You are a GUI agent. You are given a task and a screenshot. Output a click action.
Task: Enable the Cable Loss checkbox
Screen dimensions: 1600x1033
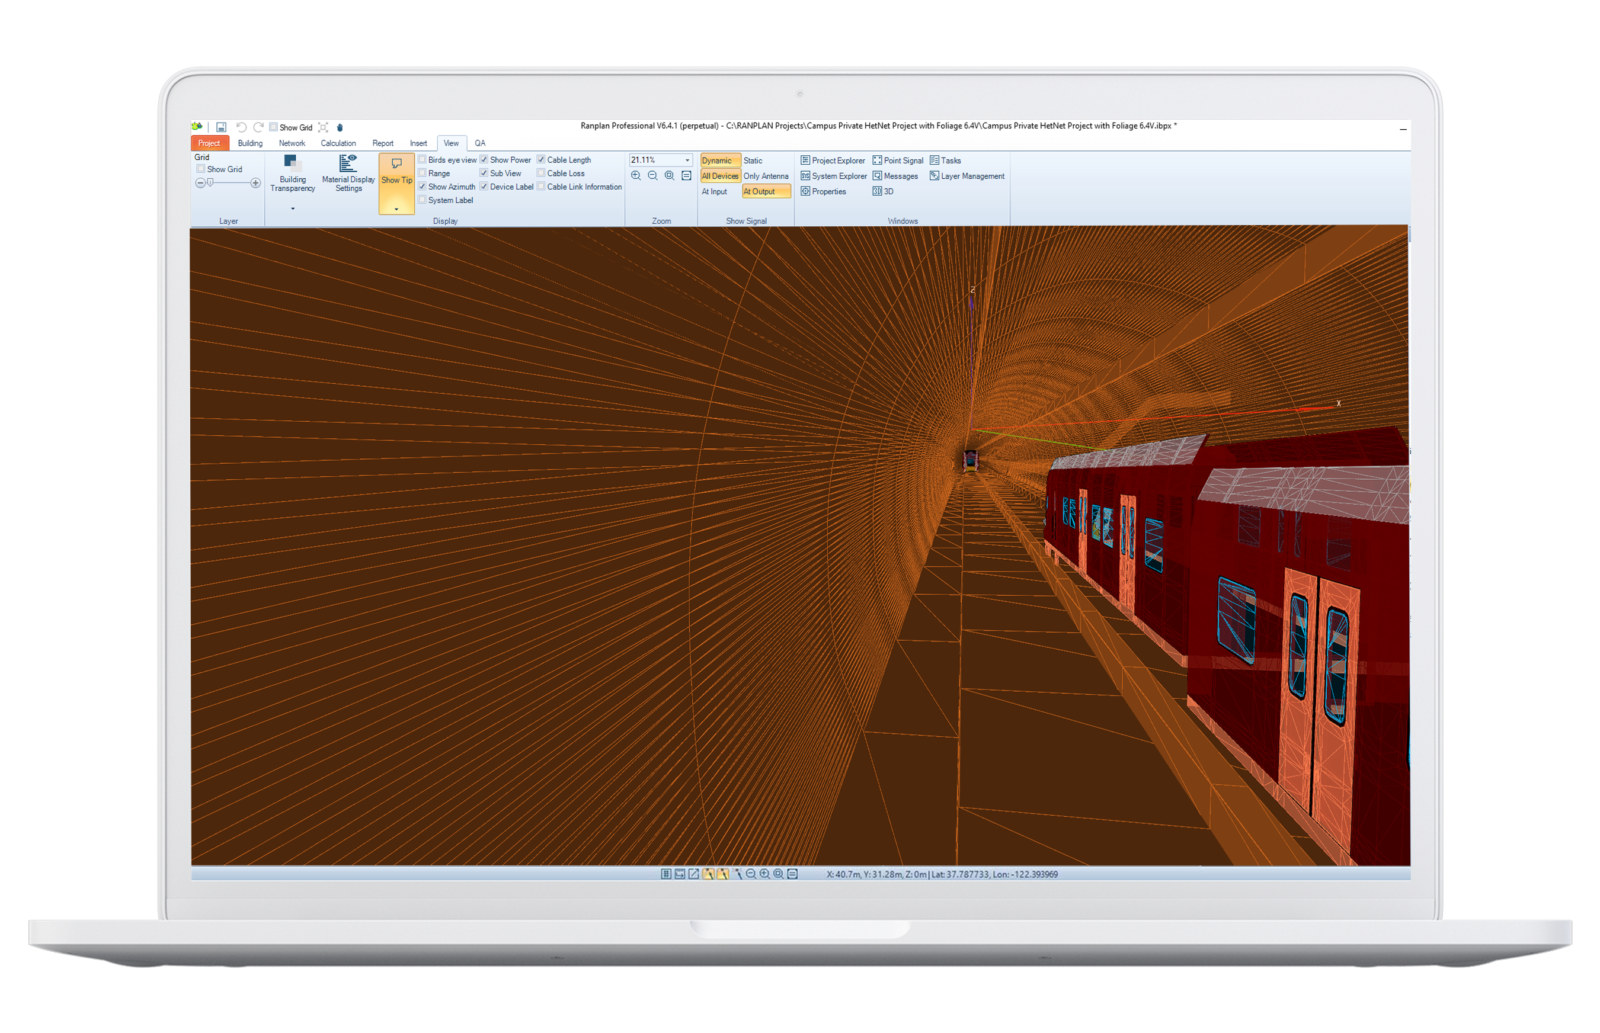(x=541, y=173)
